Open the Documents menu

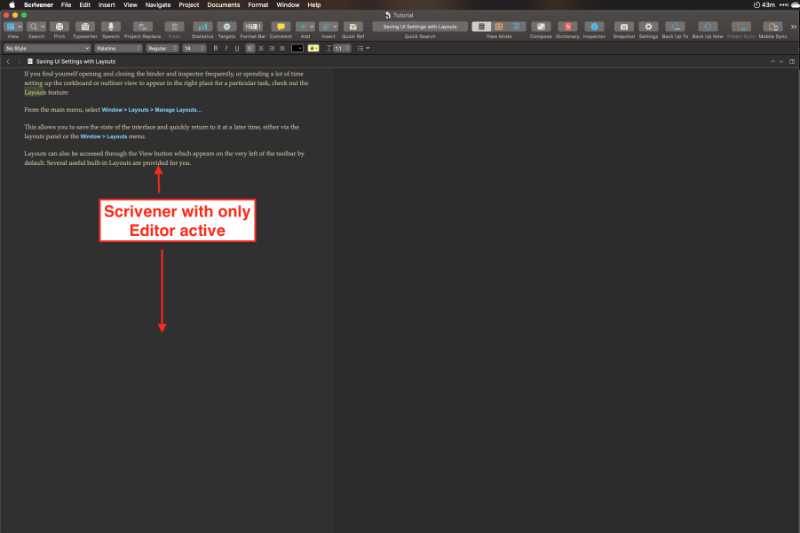pos(223,5)
